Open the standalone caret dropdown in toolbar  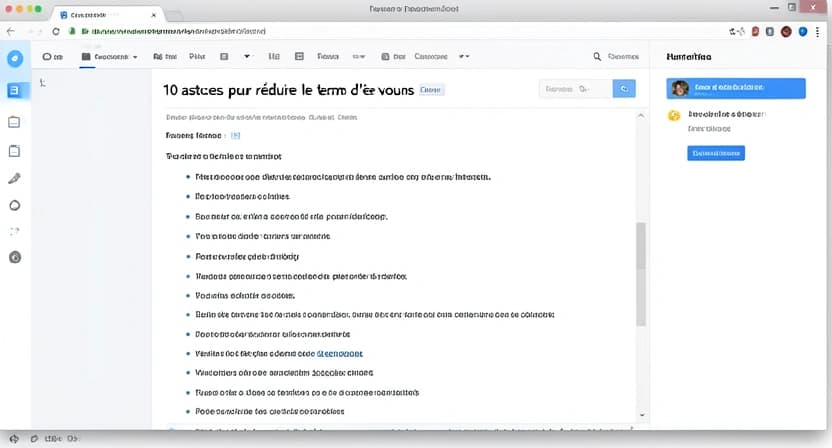pyautogui.click(x=247, y=56)
